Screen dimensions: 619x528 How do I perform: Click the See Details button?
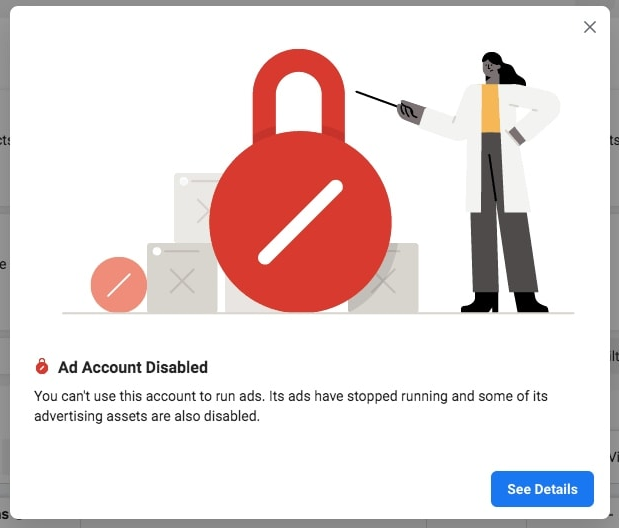click(542, 489)
